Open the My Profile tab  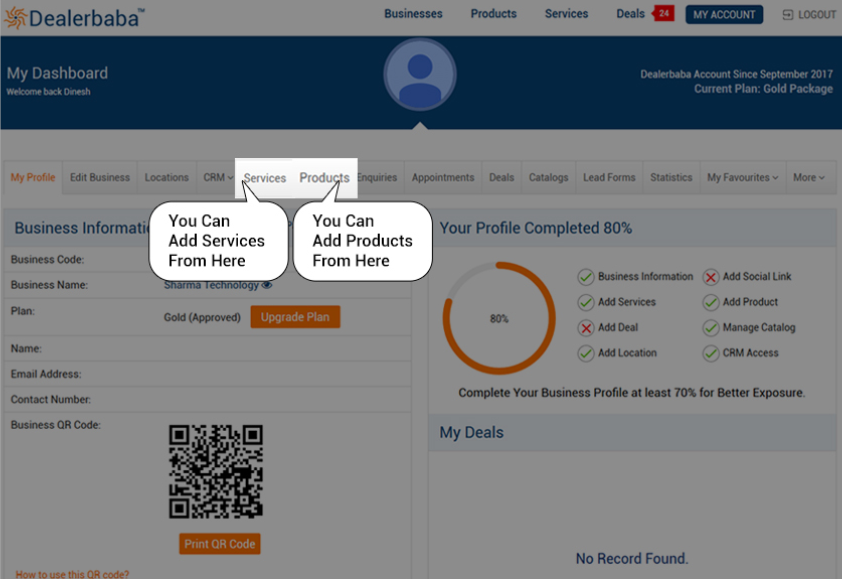[x=33, y=177]
